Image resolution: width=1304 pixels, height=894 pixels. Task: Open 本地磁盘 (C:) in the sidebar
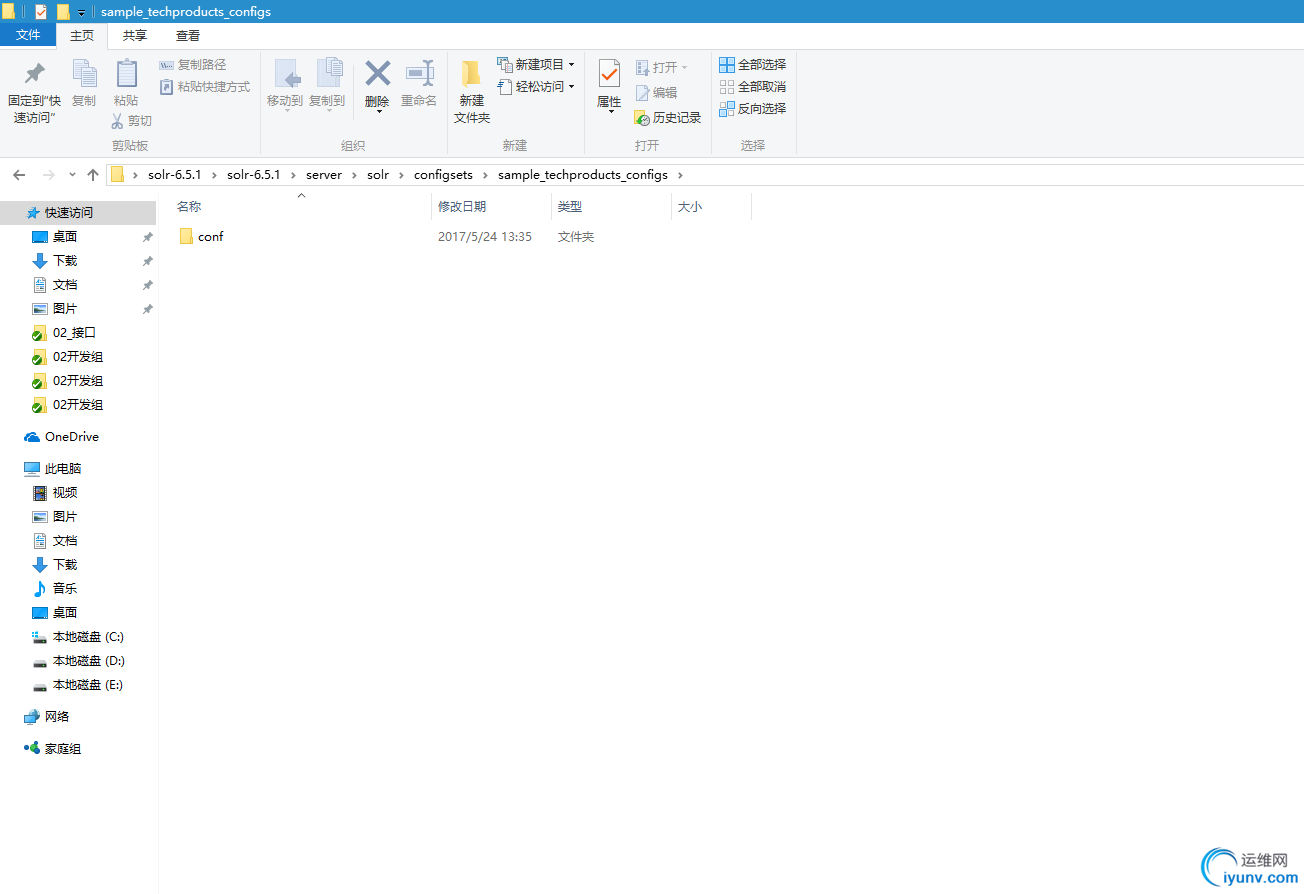78,637
